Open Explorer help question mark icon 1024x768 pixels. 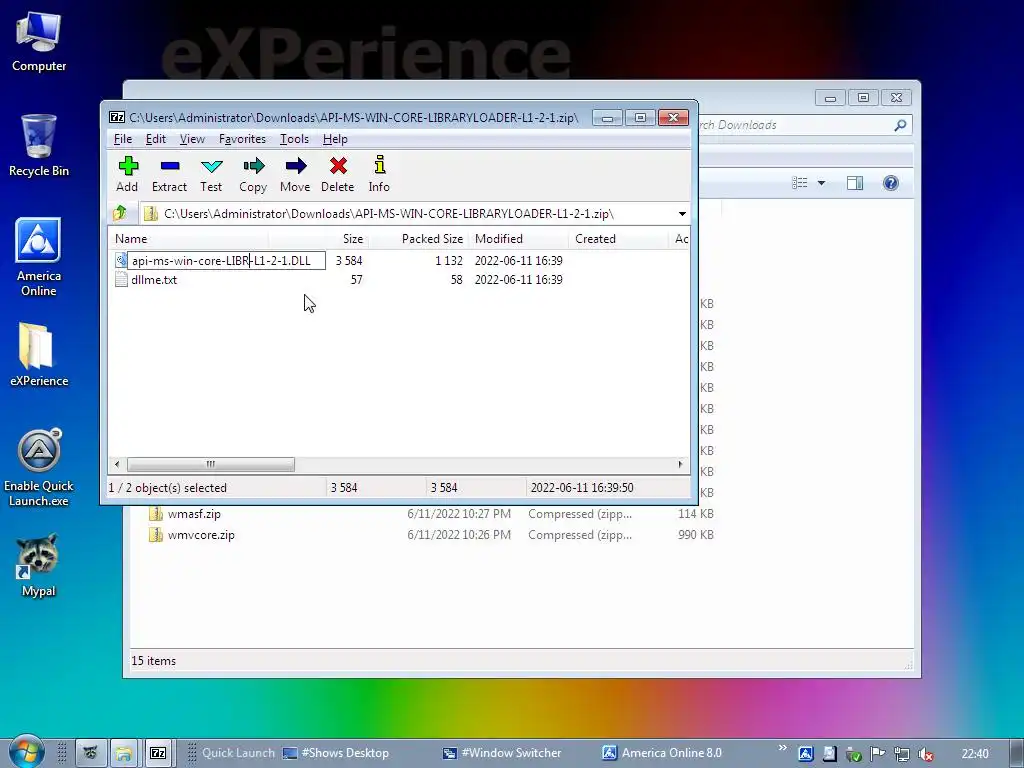click(x=891, y=183)
